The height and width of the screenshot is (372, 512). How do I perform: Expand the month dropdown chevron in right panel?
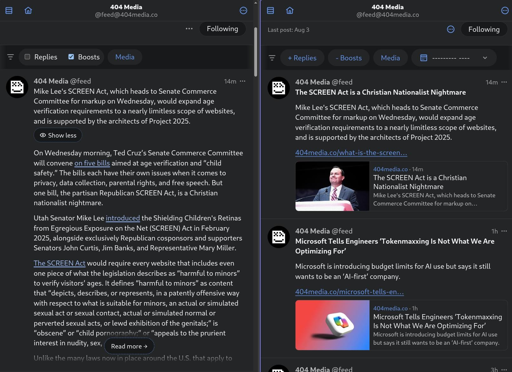click(485, 58)
